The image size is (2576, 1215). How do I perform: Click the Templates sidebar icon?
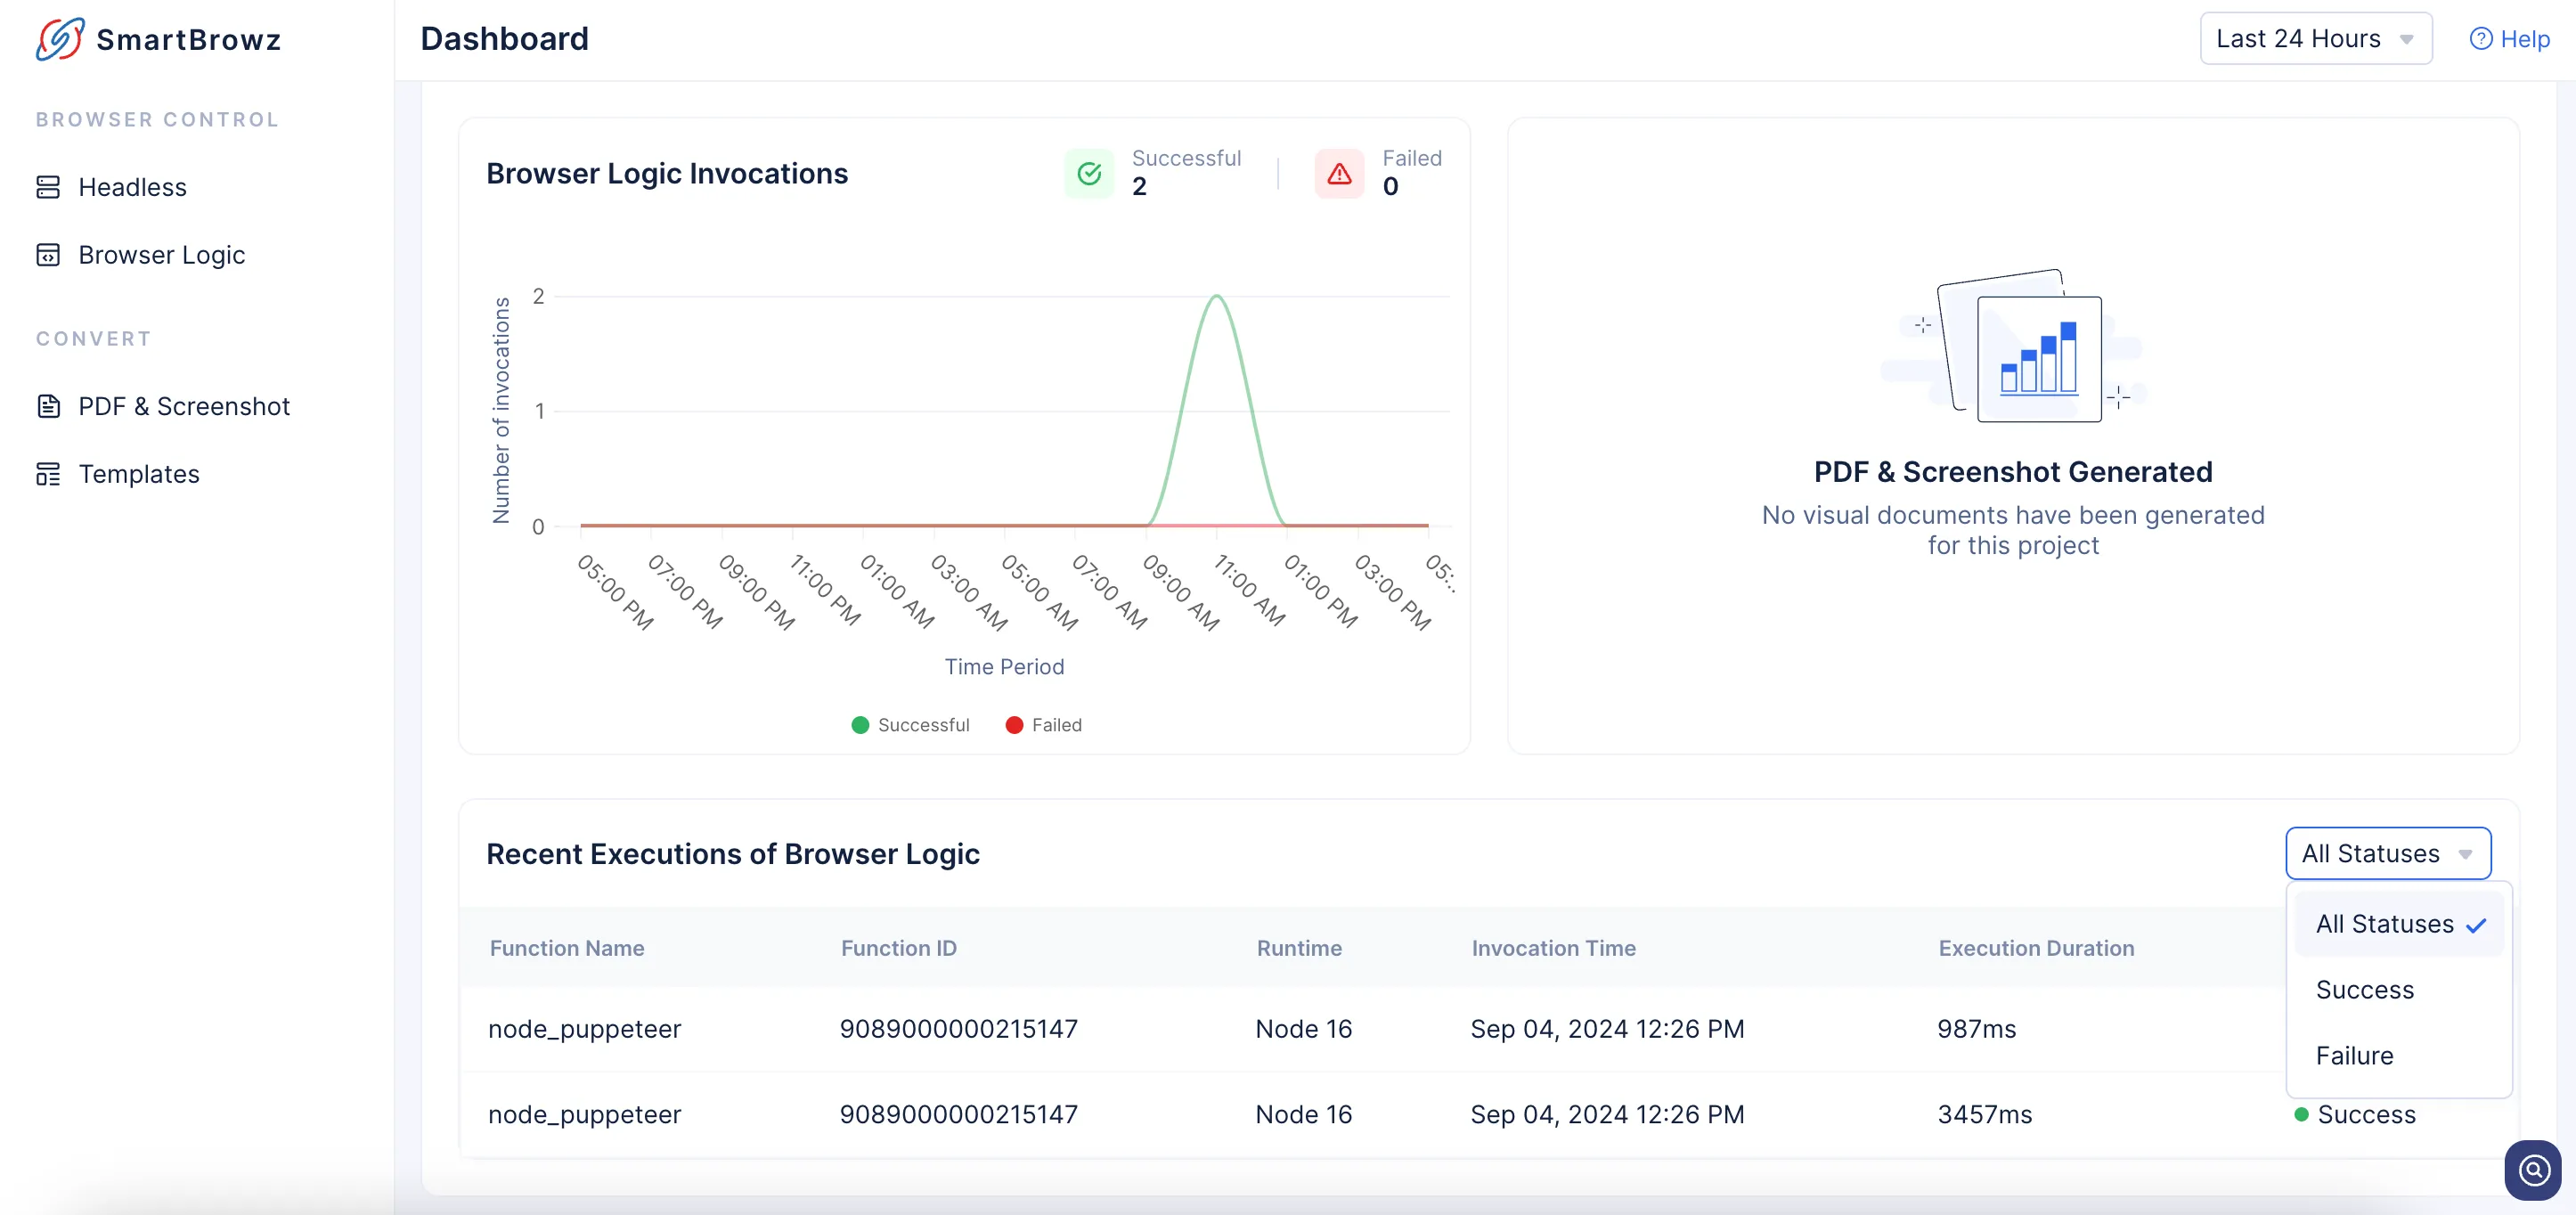coord(48,474)
